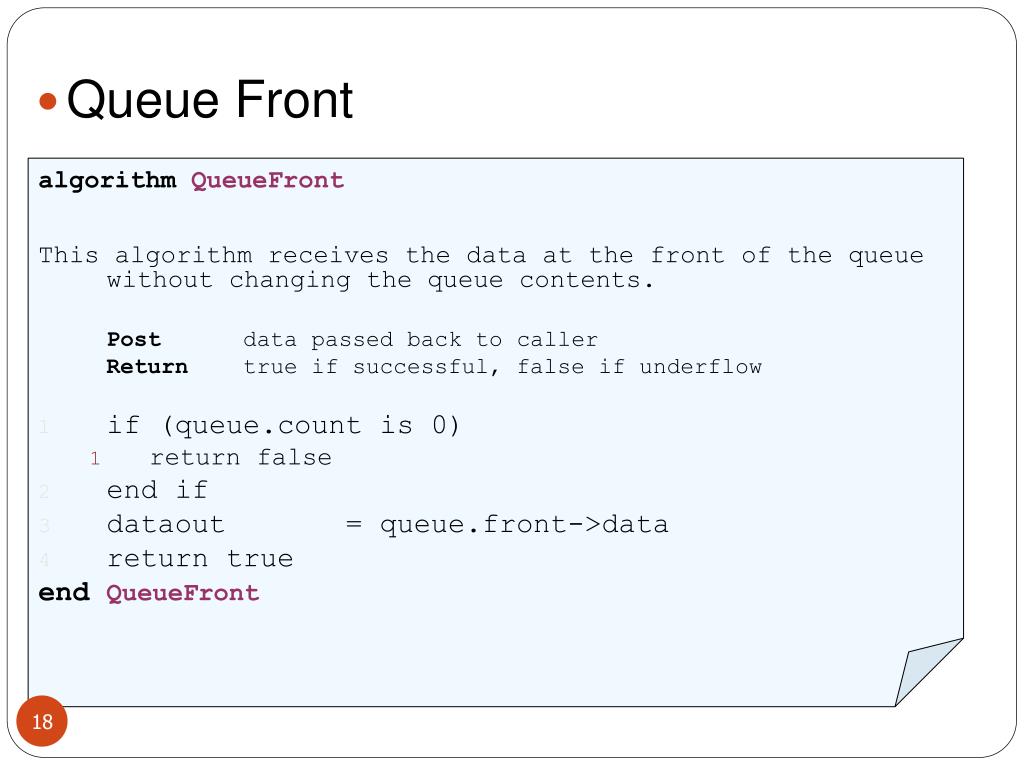This screenshot has width=1024, height=768.
Task: Click the bold Return label
Action: (147, 366)
